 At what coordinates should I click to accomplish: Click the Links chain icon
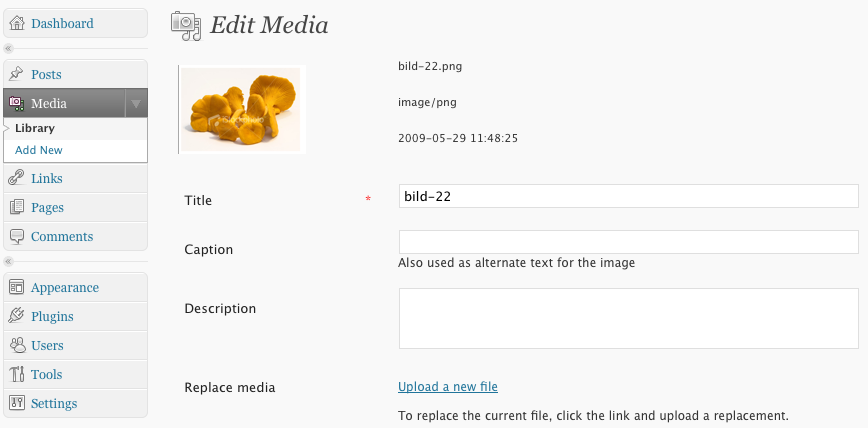click(17, 178)
